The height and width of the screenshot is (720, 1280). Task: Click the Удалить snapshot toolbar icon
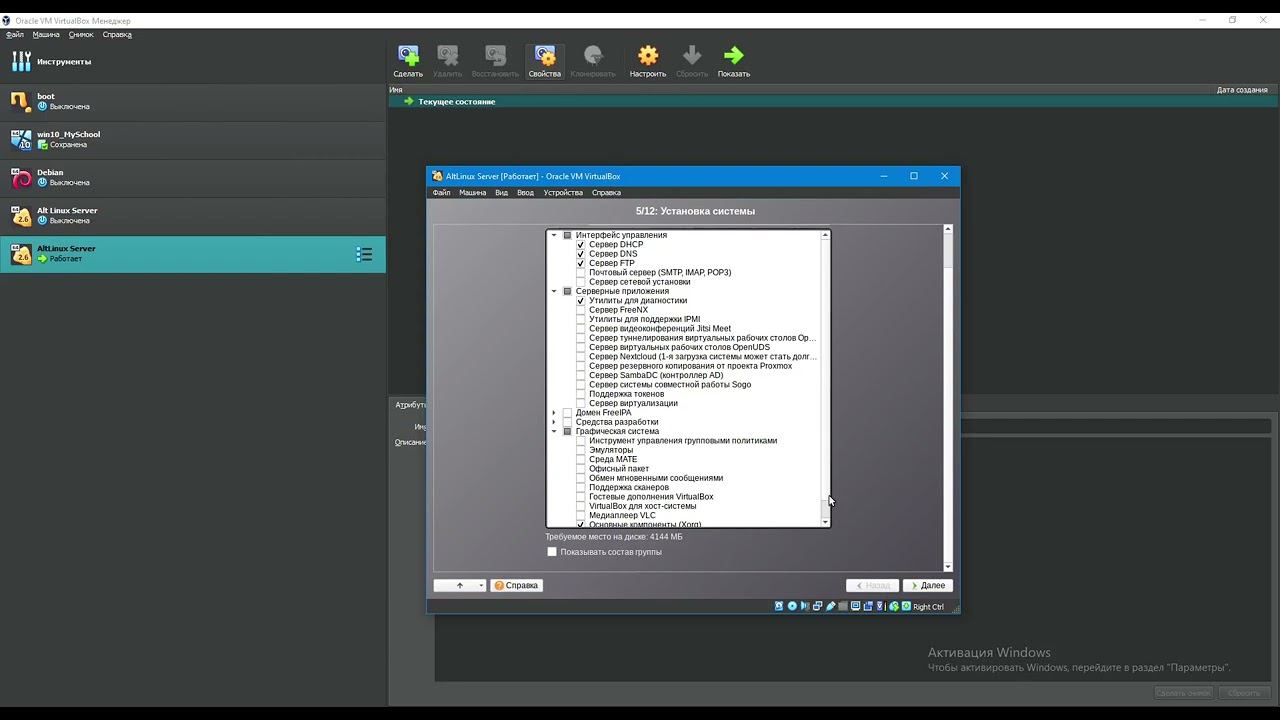tap(448, 55)
